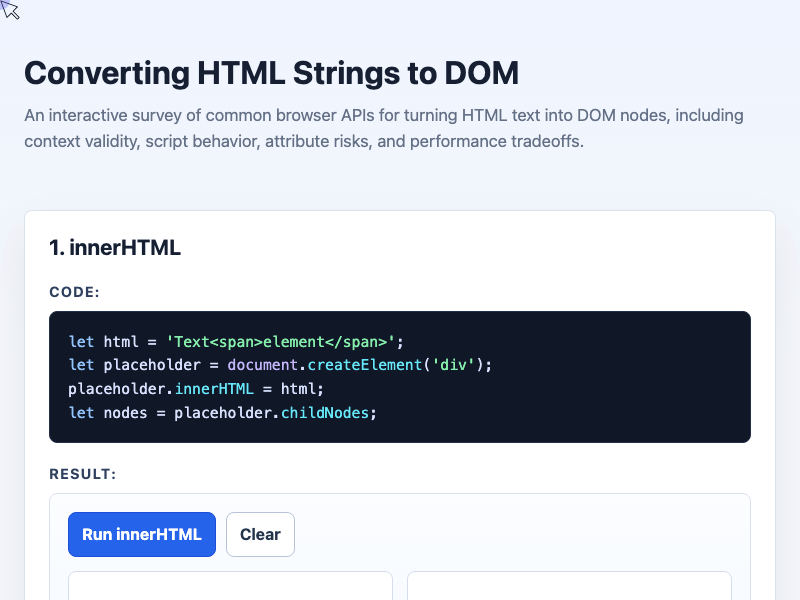The height and width of the screenshot is (600, 800).
Task: Click the Clear button
Action: point(260,534)
